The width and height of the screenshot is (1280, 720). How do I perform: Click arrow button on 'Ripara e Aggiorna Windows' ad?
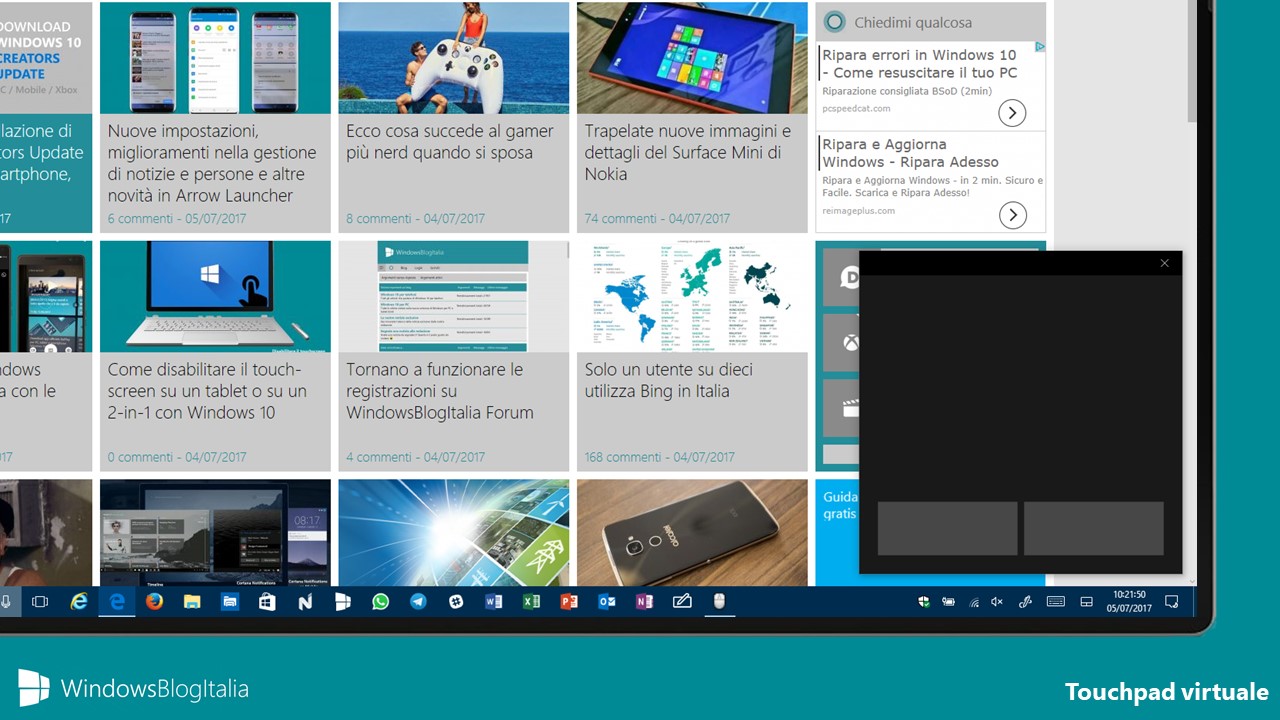click(x=1013, y=214)
